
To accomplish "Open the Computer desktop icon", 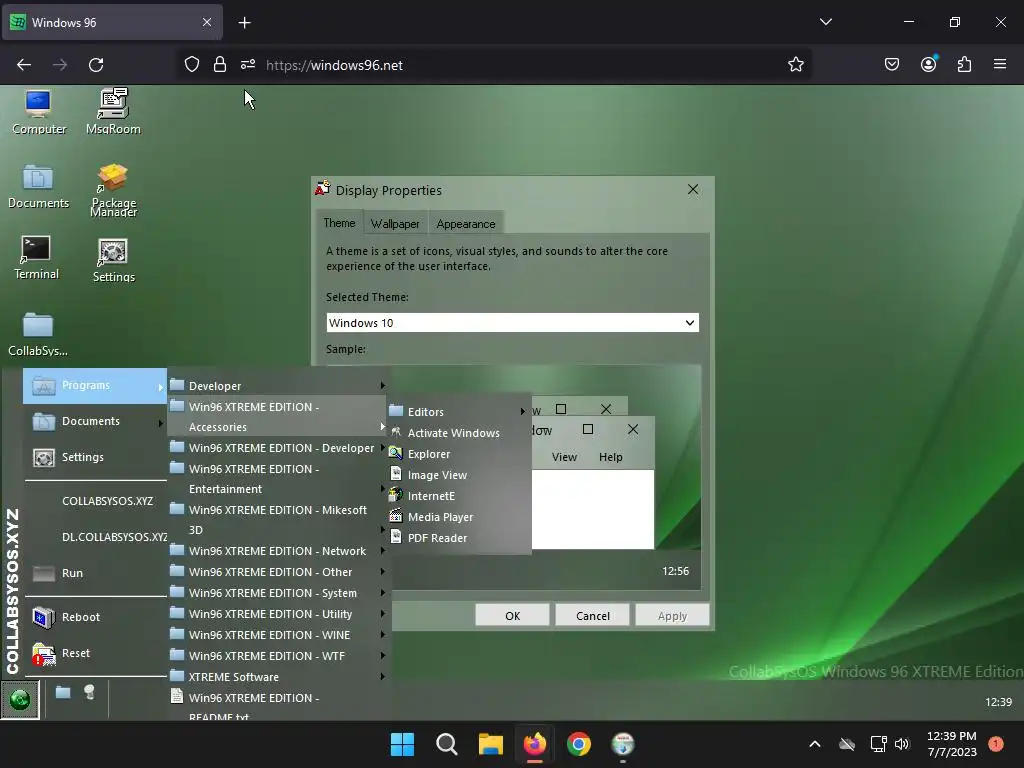I will 39,112.
